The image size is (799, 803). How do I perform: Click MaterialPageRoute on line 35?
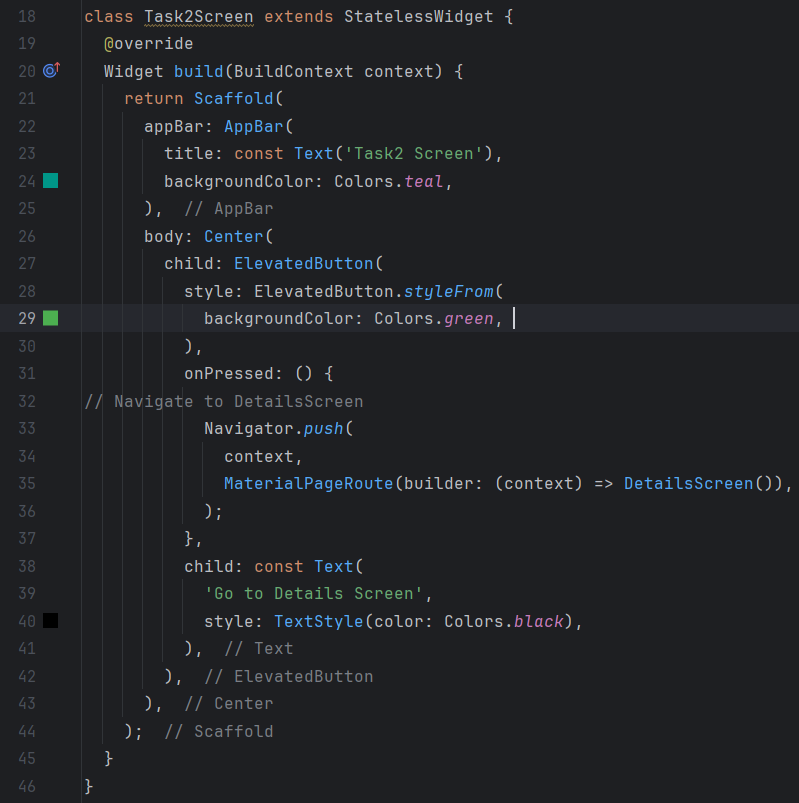[x=308, y=483]
